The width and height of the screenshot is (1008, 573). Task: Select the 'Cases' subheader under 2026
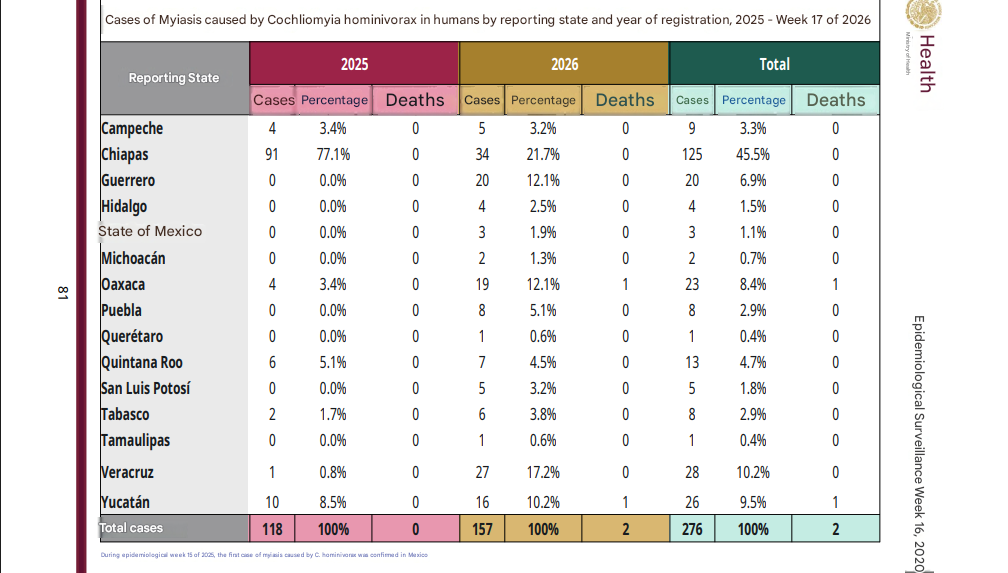(x=482, y=100)
